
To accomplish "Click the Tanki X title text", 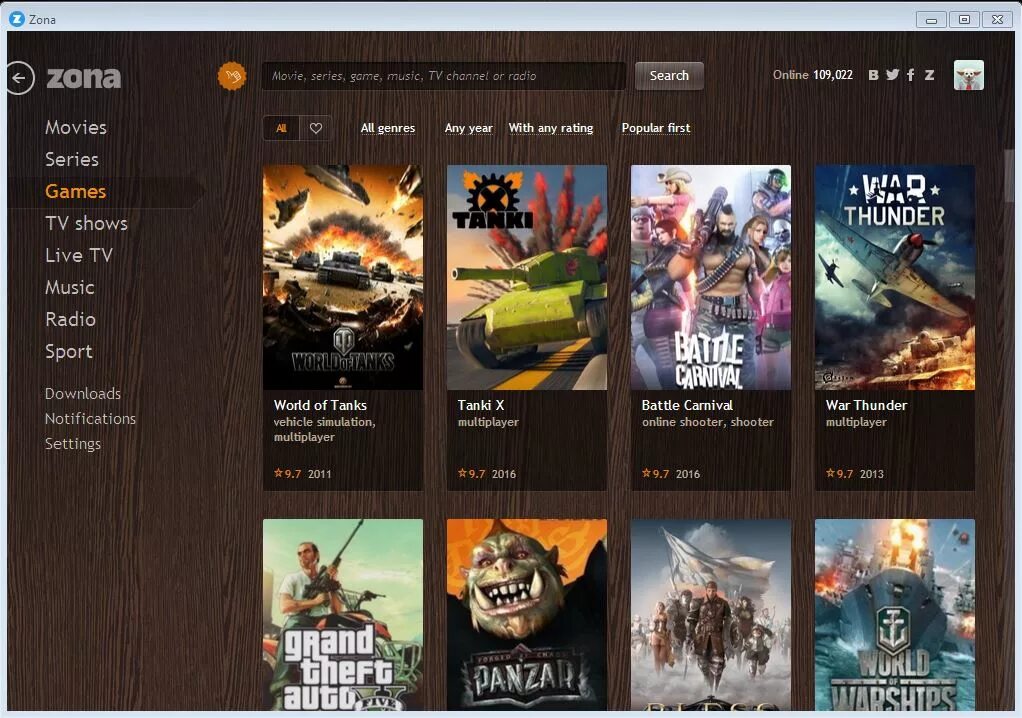I will coord(481,405).
